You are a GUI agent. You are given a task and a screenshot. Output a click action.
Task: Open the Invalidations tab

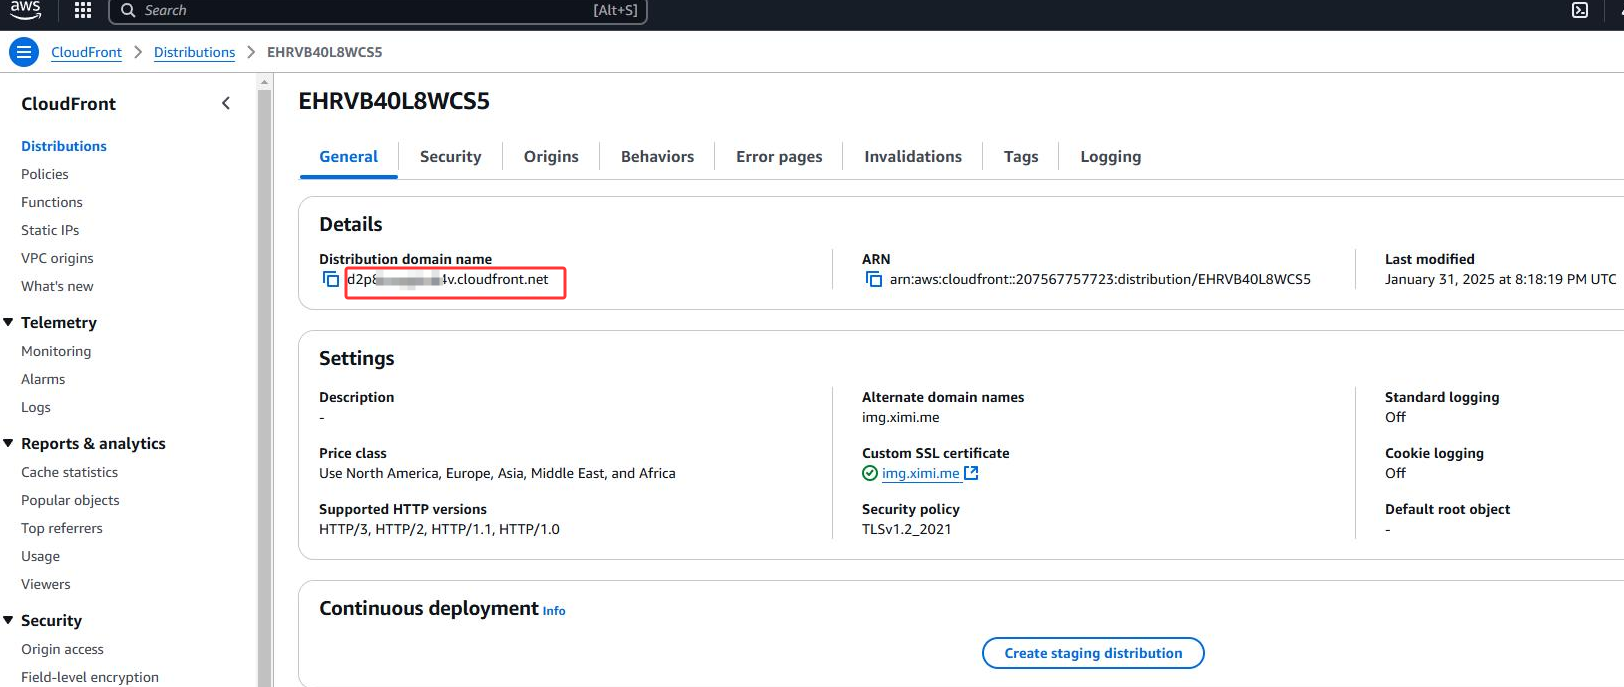click(913, 157)
